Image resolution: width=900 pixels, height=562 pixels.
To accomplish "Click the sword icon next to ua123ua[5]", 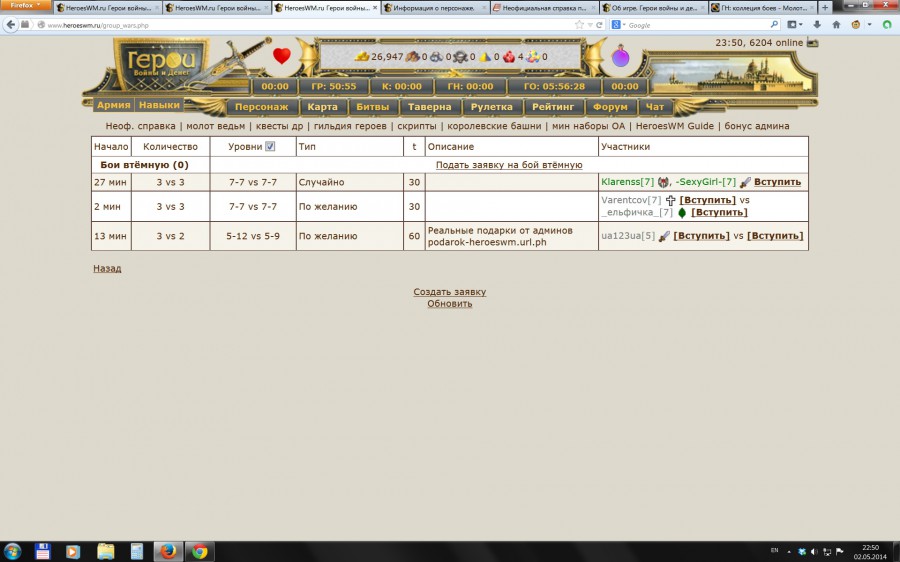I will 664,236.
